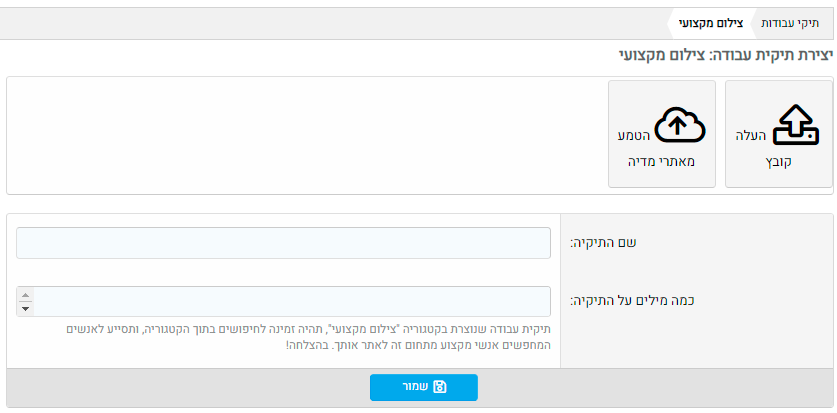
Task: Click the הטמע embed label
Action: pos(633,135)
